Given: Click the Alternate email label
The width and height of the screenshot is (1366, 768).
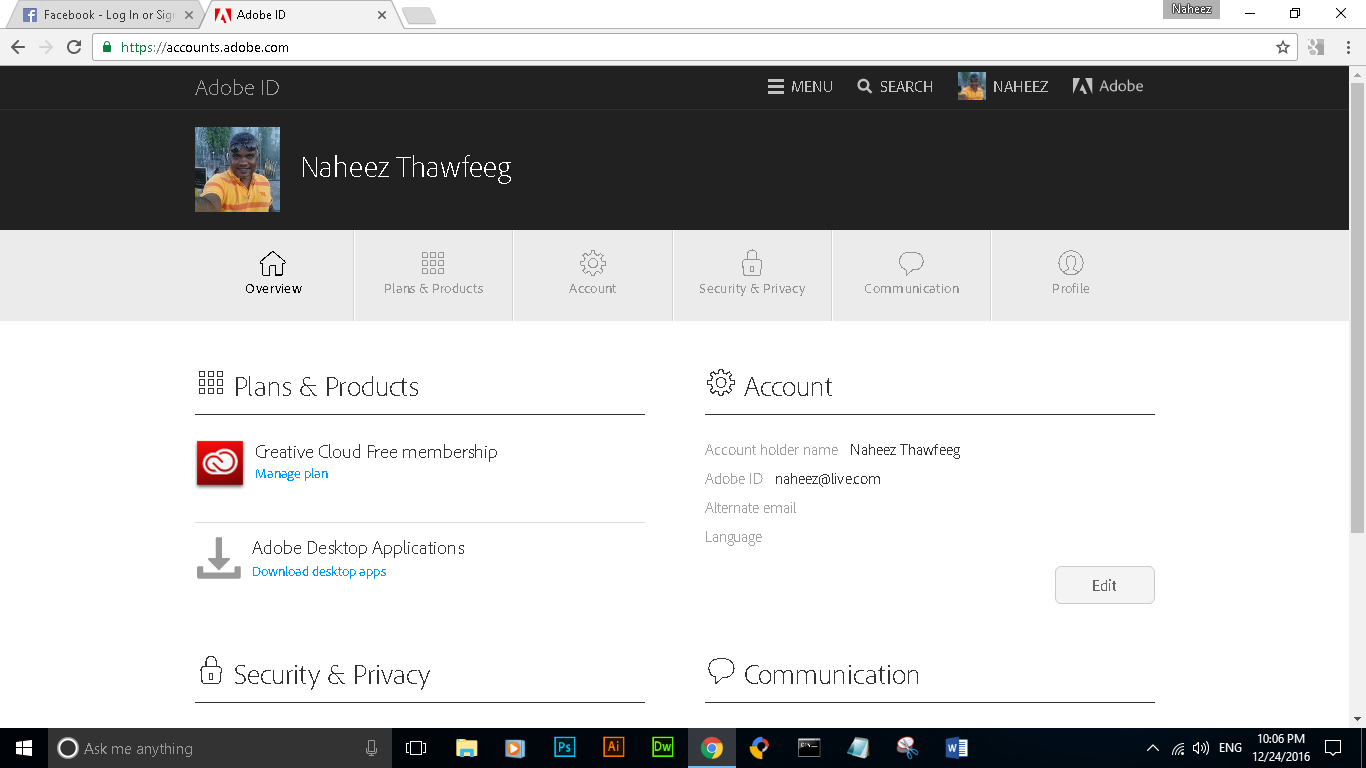Looking at the screenshot, I should [x=750, y=508].
